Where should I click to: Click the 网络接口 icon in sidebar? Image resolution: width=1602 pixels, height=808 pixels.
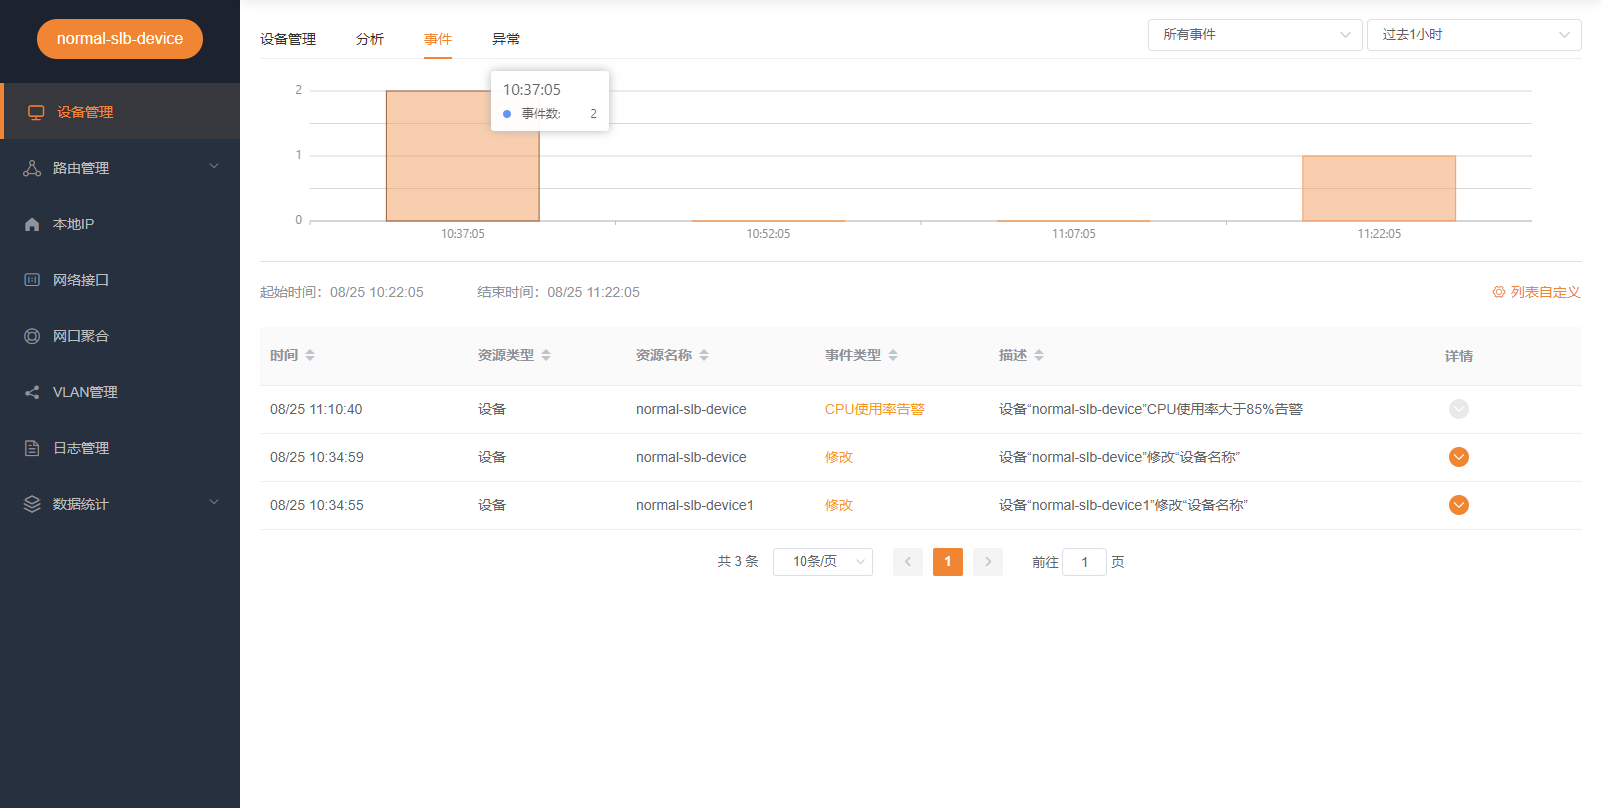coord(32,280)
